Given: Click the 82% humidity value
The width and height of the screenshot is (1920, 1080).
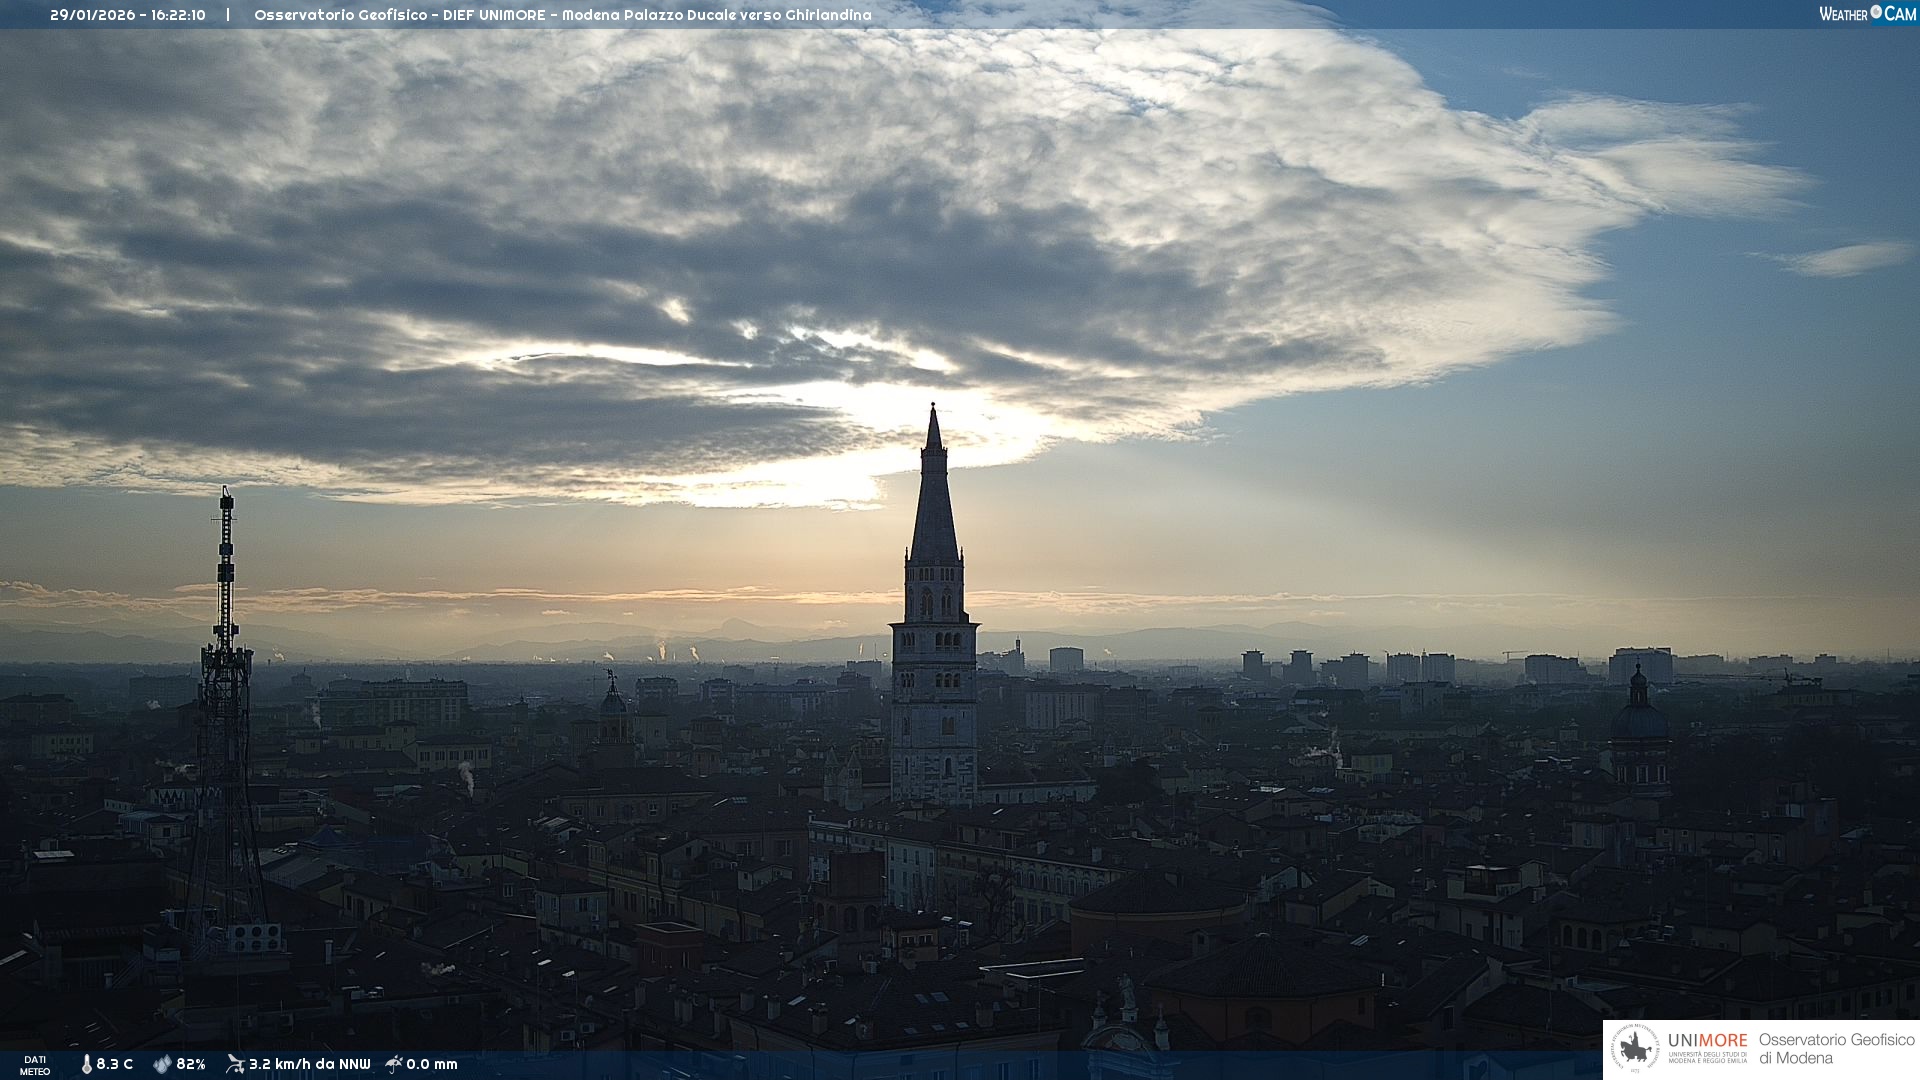Looking at the screenshot, I should (x=191, y=1064).
